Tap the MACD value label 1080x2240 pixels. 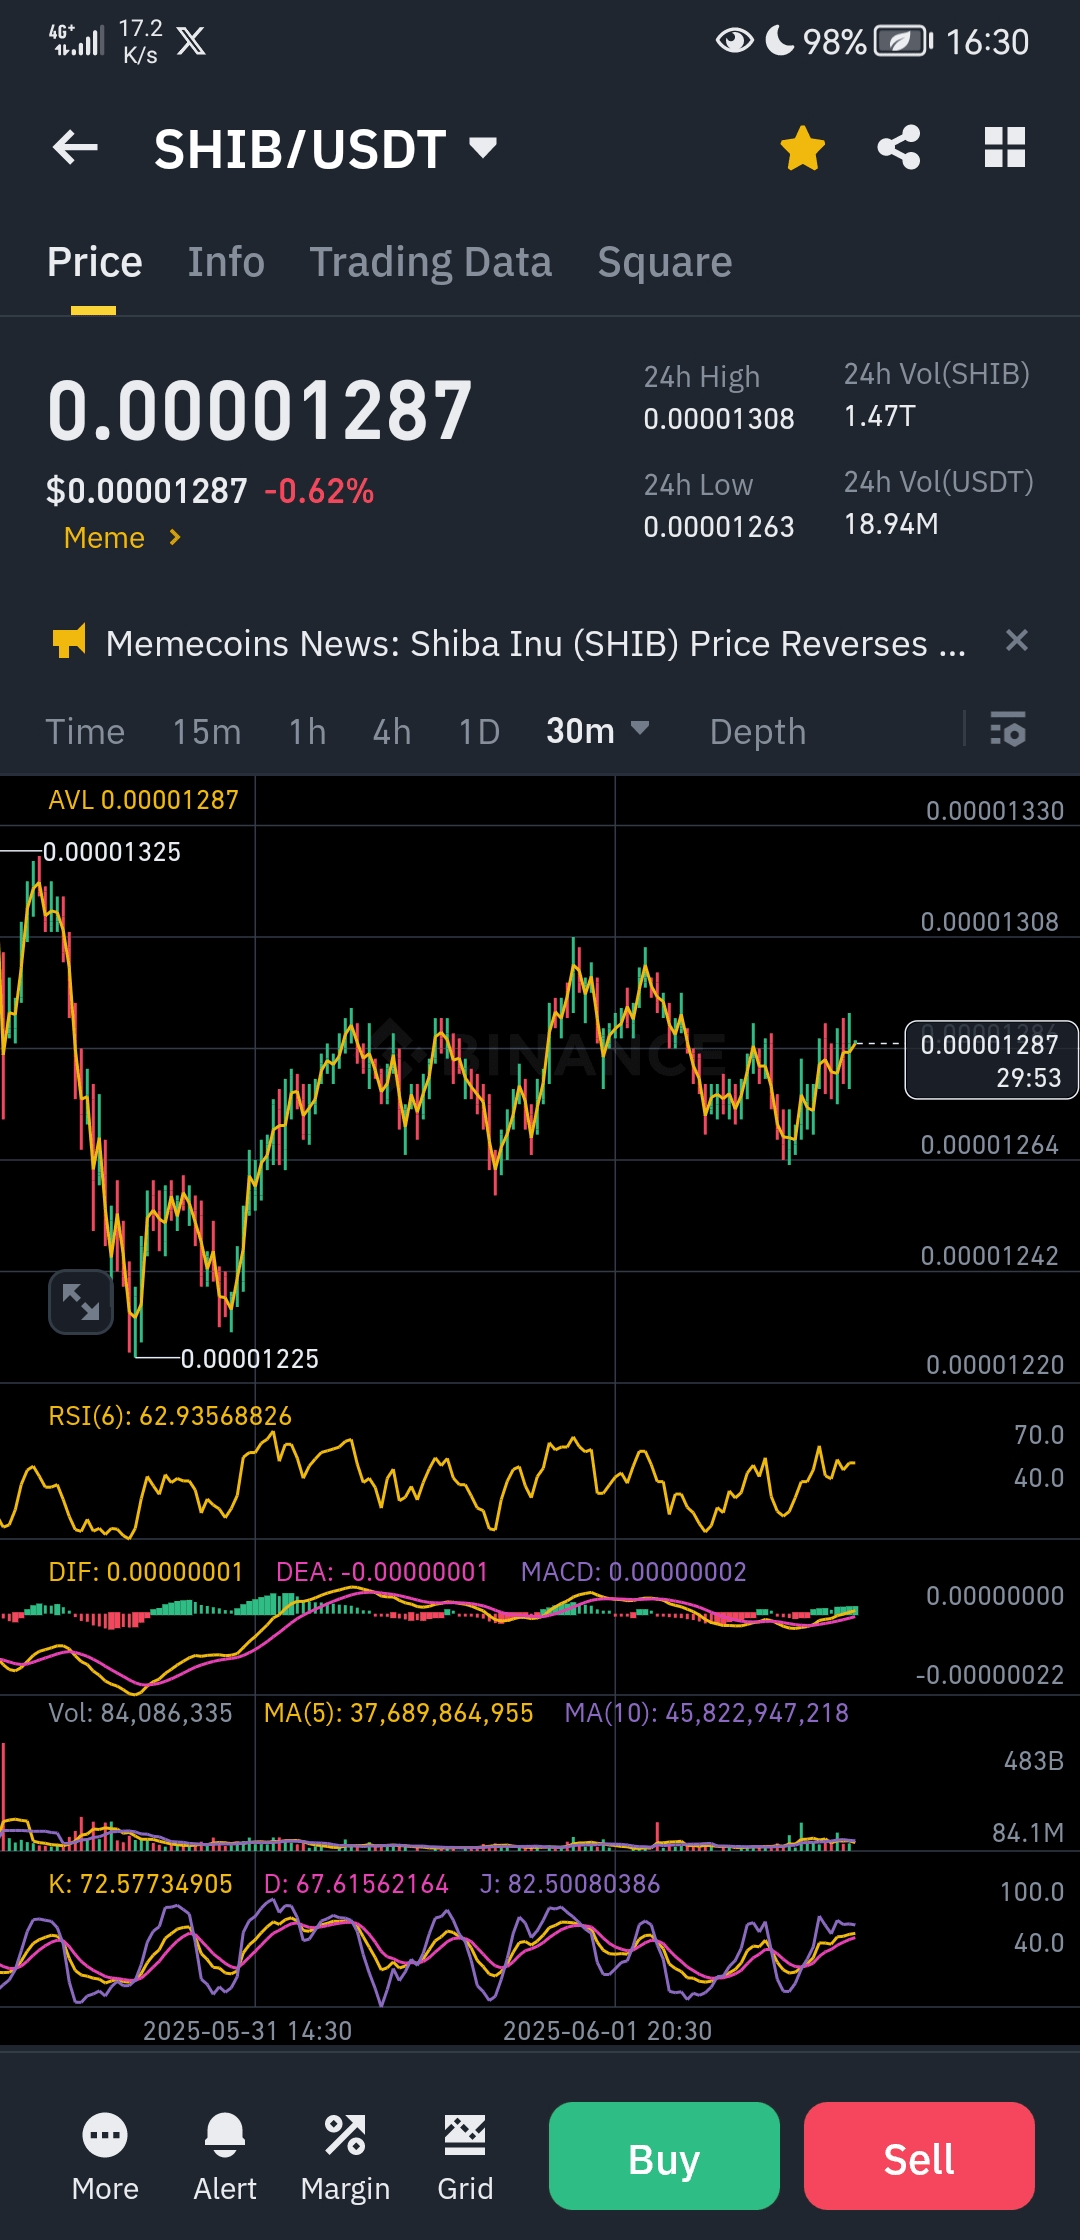pyautogui.click(x=634, y=1572)
